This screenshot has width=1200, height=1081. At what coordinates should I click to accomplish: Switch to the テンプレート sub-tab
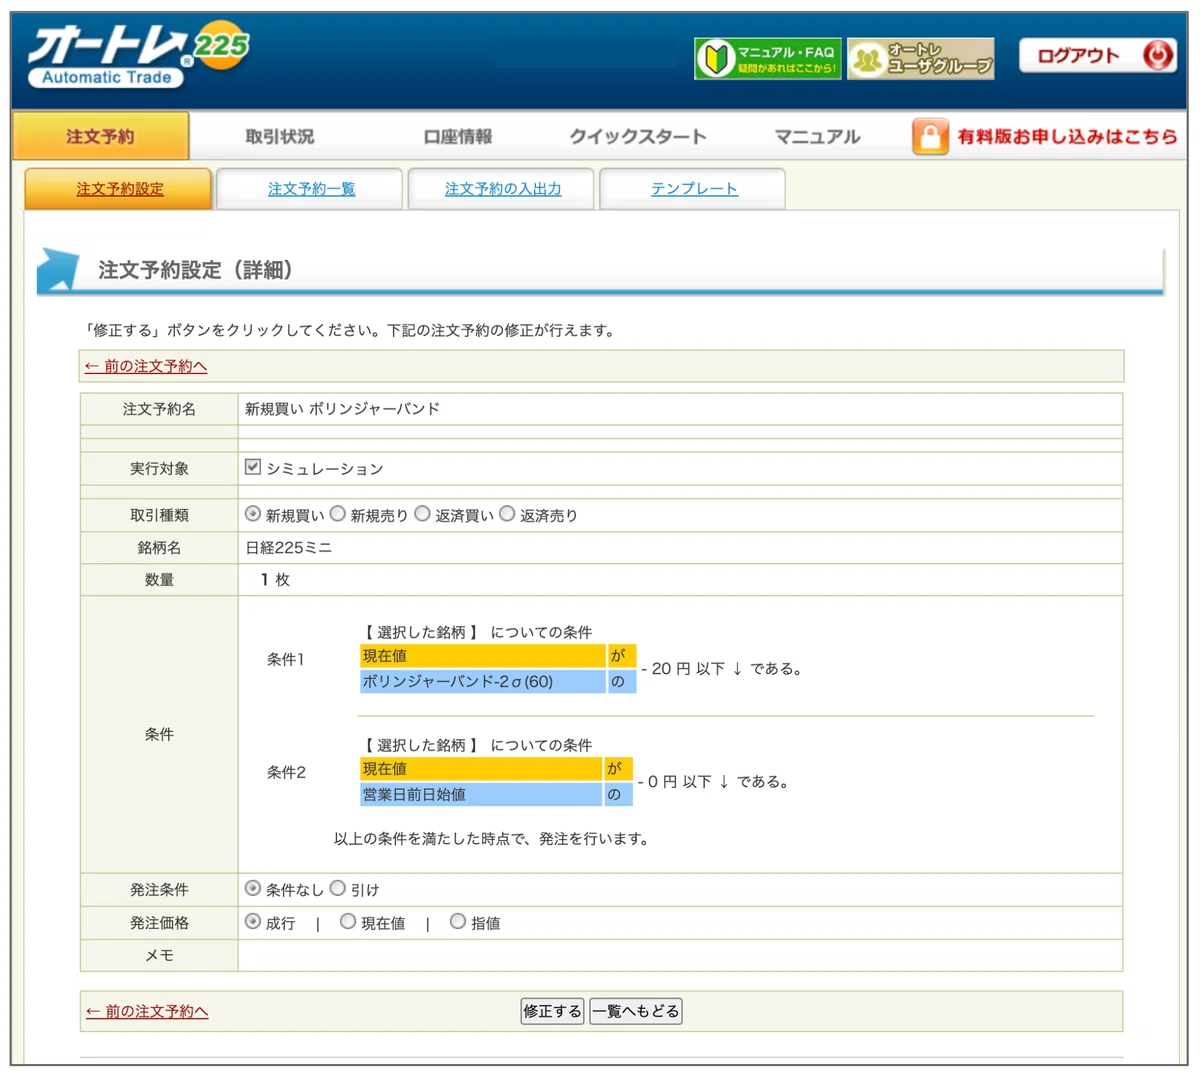point(694,189)
